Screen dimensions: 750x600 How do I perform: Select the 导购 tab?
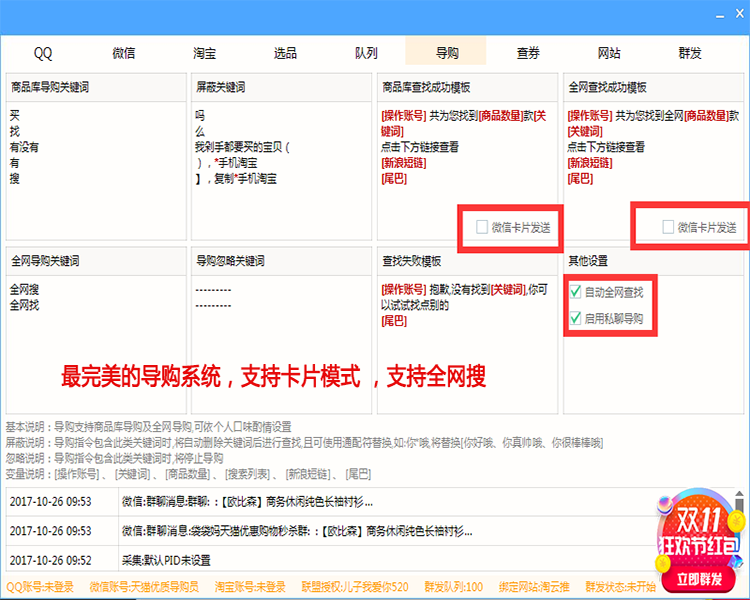click(446, 51)
